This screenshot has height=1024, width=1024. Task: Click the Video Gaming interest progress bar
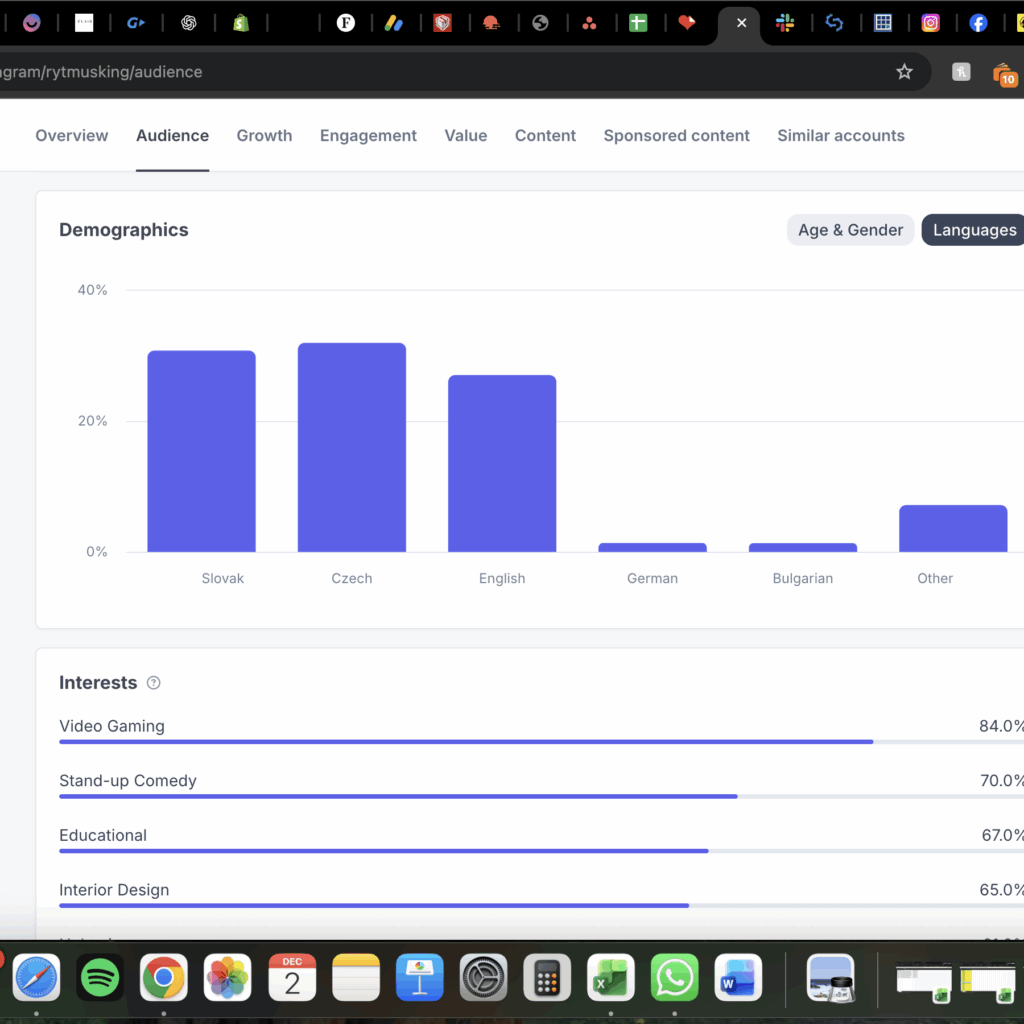pyautogui.click(x=466, y=742)
